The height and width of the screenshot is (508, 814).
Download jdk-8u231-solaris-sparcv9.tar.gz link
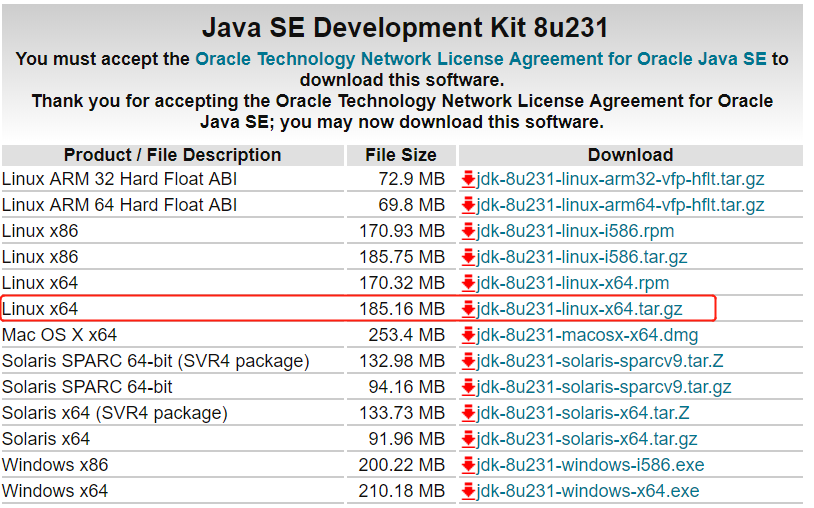coord(604,387)
